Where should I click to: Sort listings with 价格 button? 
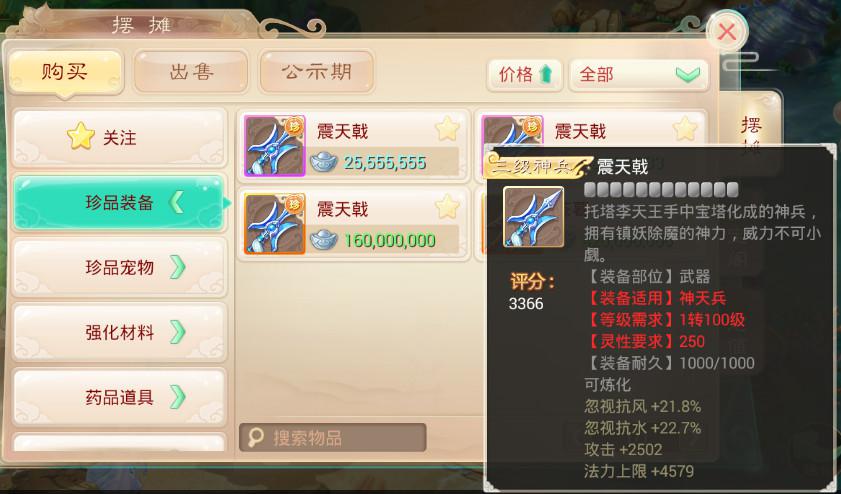pos(525,75)
